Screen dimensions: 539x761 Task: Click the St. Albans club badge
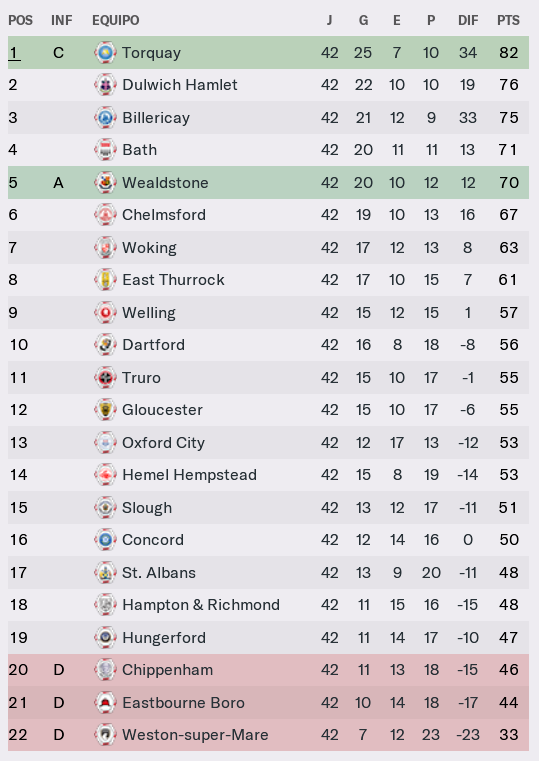[105, 572]
